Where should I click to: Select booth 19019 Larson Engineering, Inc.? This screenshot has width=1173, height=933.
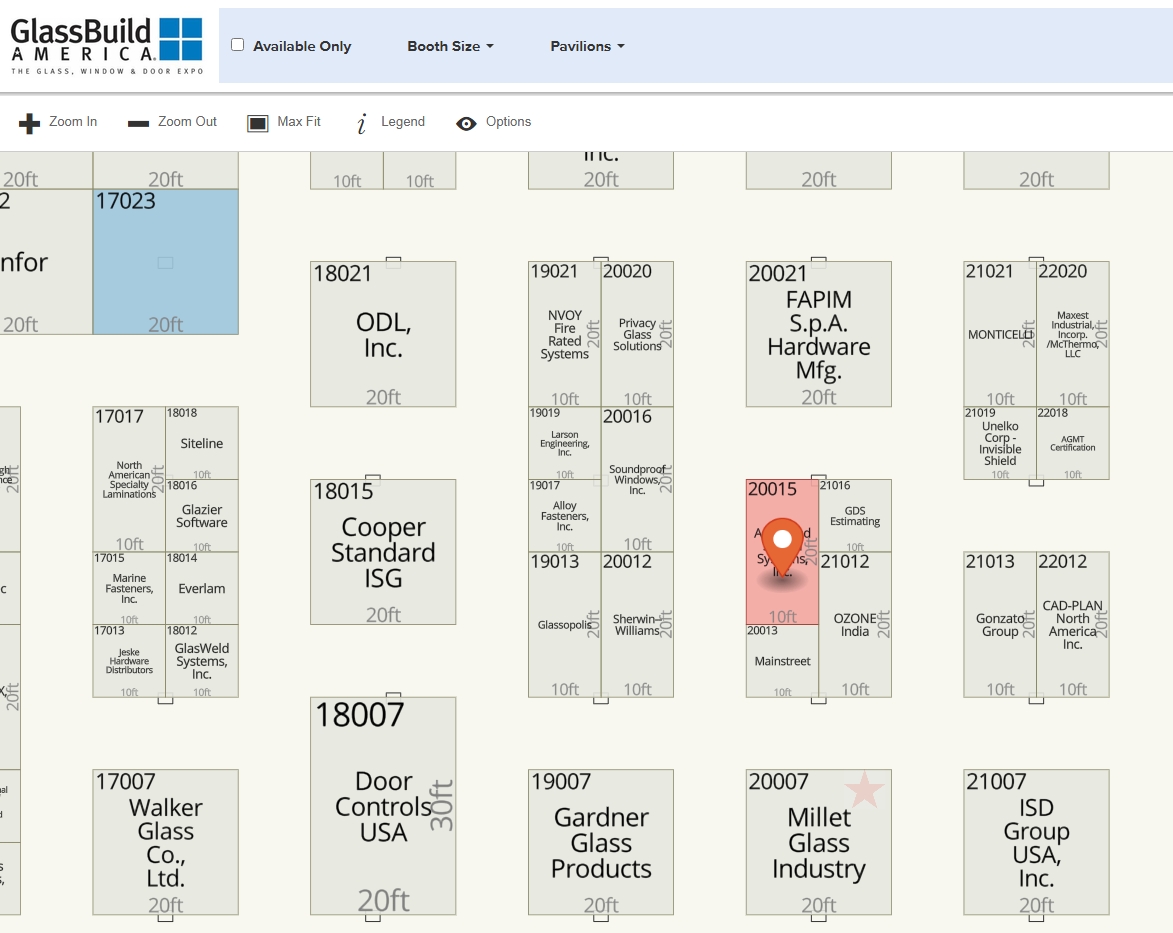coord(565,443)
